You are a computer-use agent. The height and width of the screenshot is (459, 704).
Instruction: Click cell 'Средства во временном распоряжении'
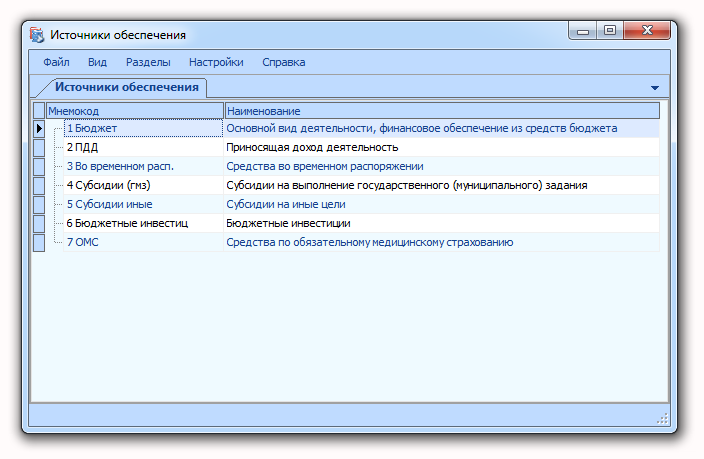point(442,166)
